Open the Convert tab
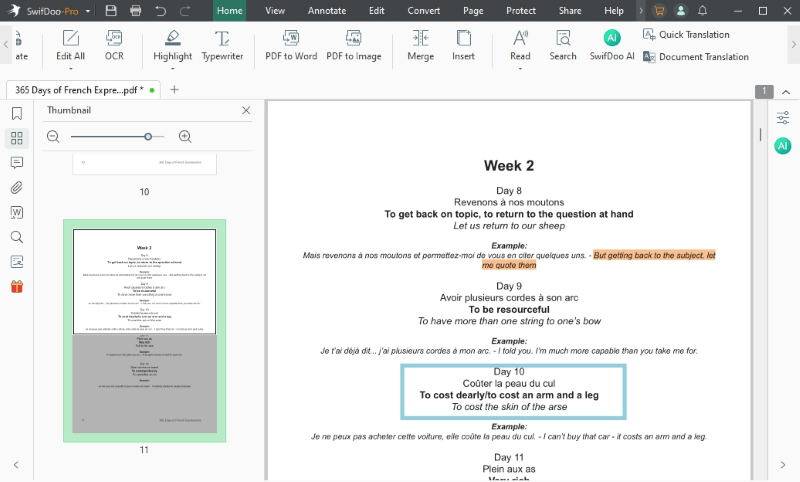Screen dimensions: 800x482 424,10
